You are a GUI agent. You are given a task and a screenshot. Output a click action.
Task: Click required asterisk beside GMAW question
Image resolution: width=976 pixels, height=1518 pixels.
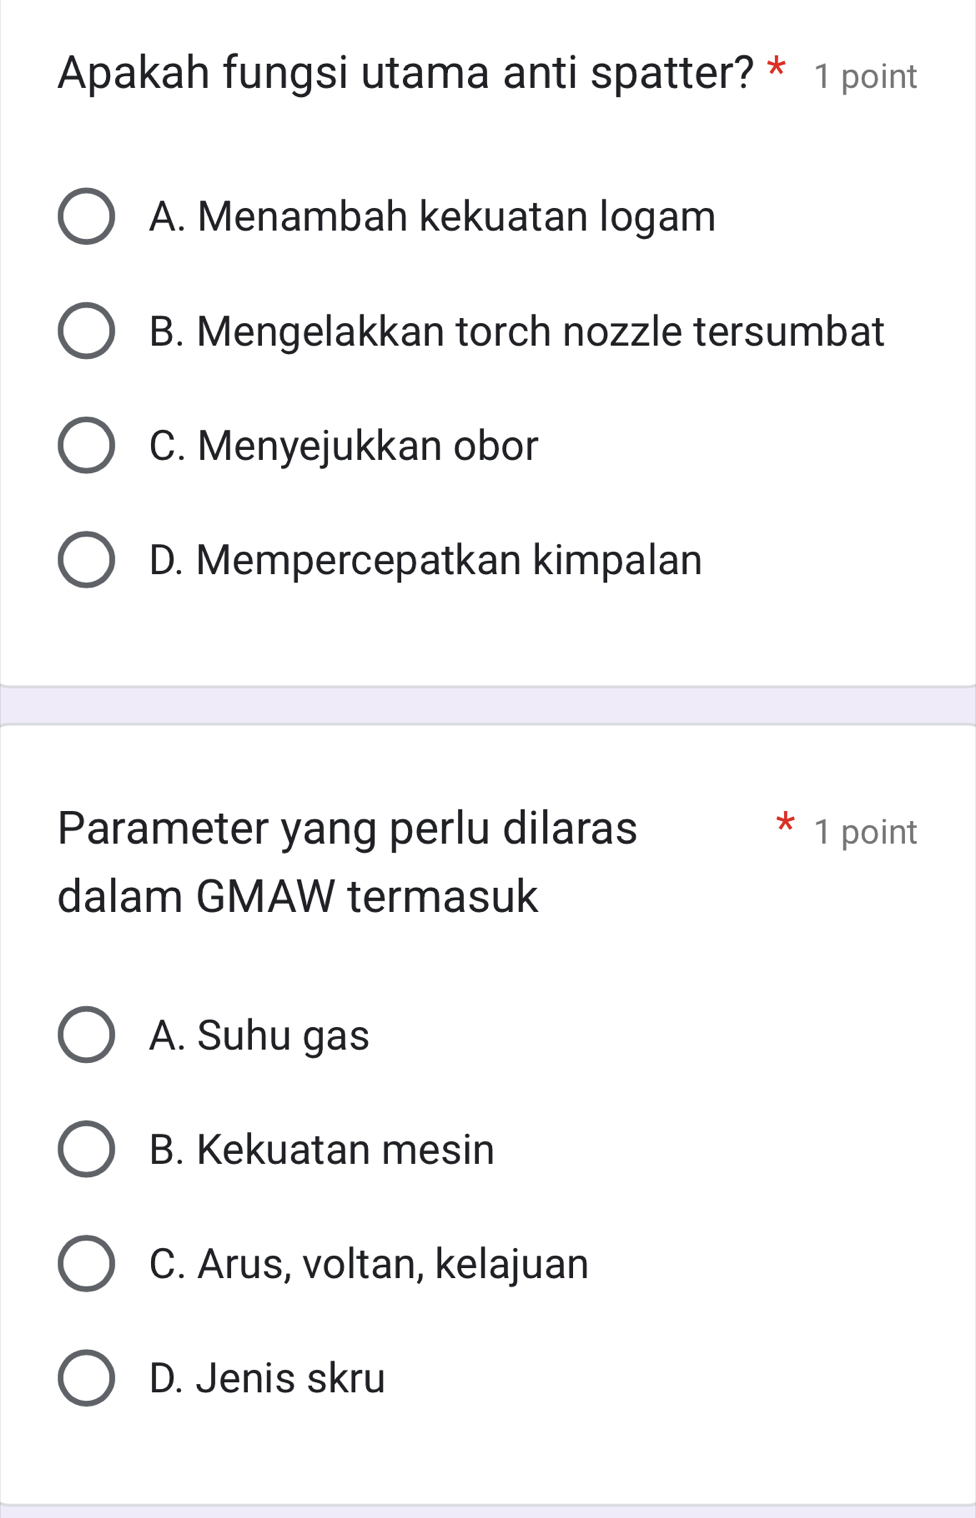[x=786, y=825]
